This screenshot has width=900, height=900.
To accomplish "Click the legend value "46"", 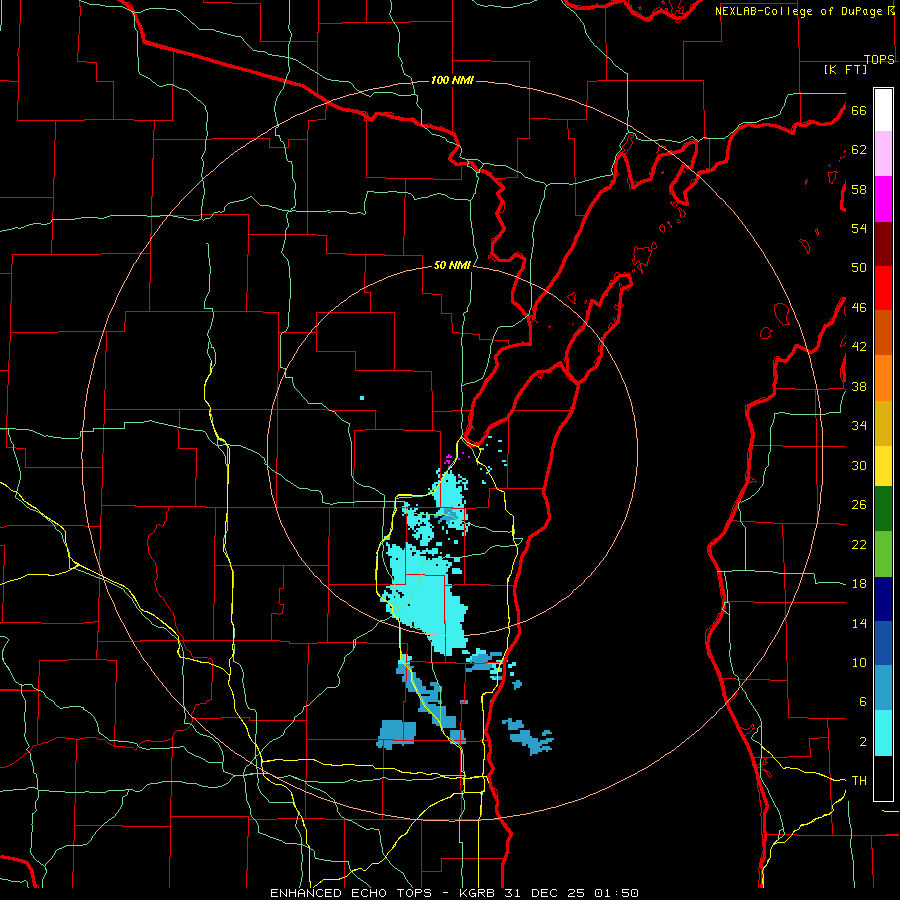I will coord(859,308).
